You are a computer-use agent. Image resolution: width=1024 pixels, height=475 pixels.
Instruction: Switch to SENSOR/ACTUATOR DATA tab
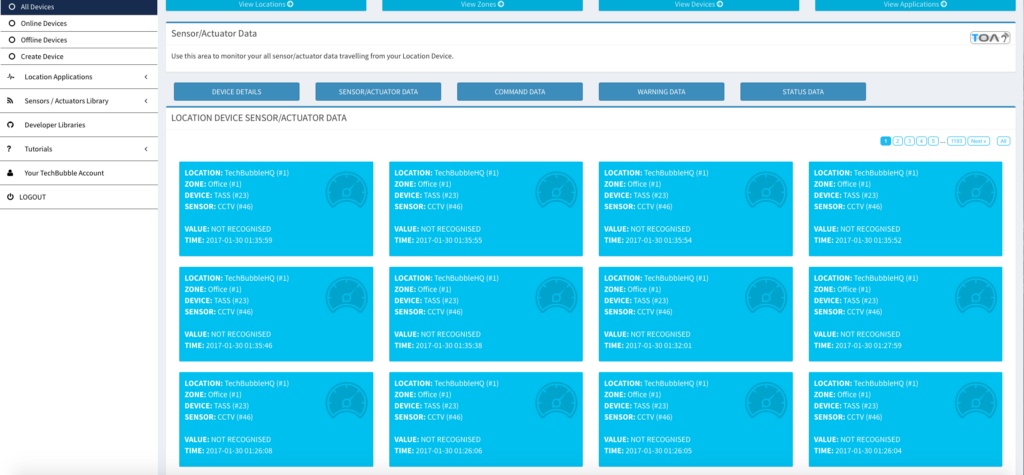378,91
